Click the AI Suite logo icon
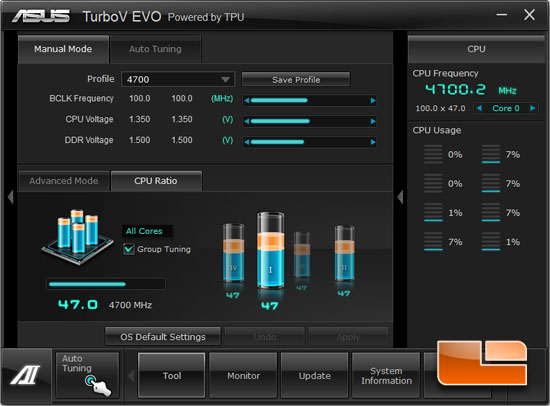The height and width of the screenshot is (406, 550). pyautogui.click(x=26, y=375)
